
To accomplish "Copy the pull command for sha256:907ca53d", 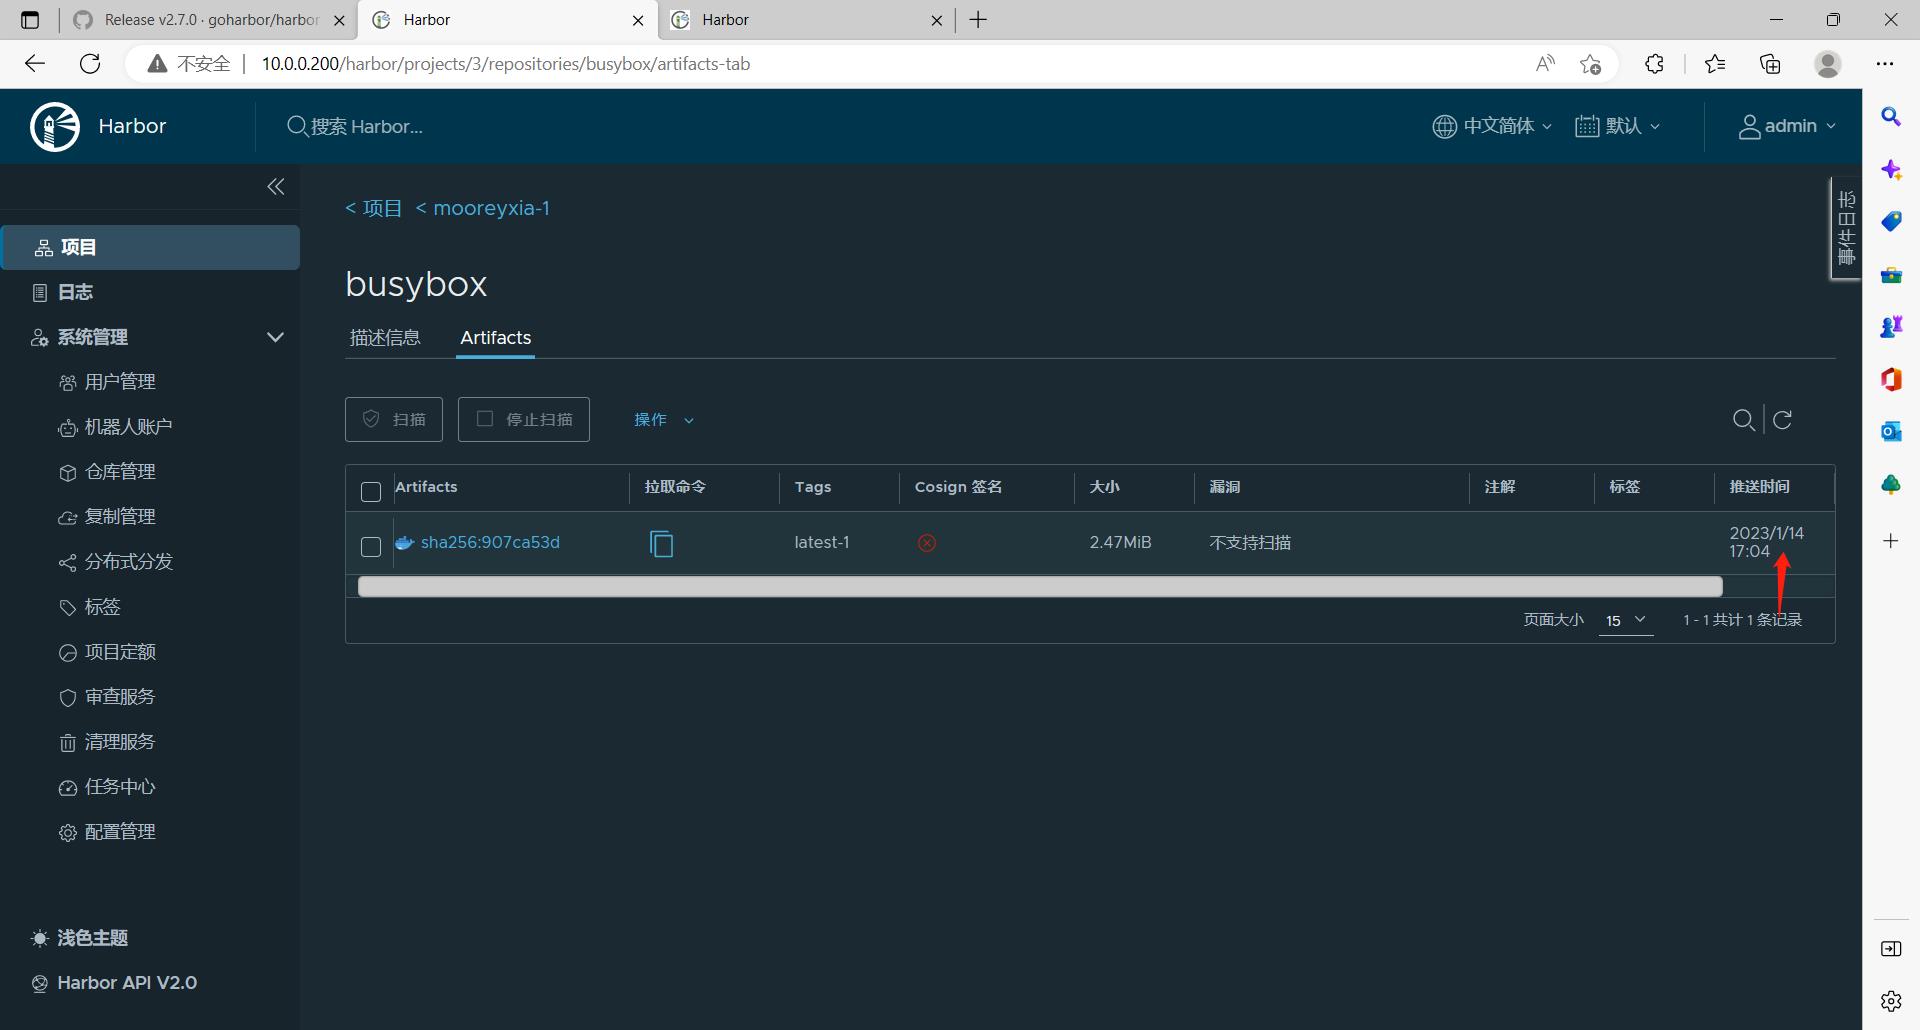I will click(661, 544).
